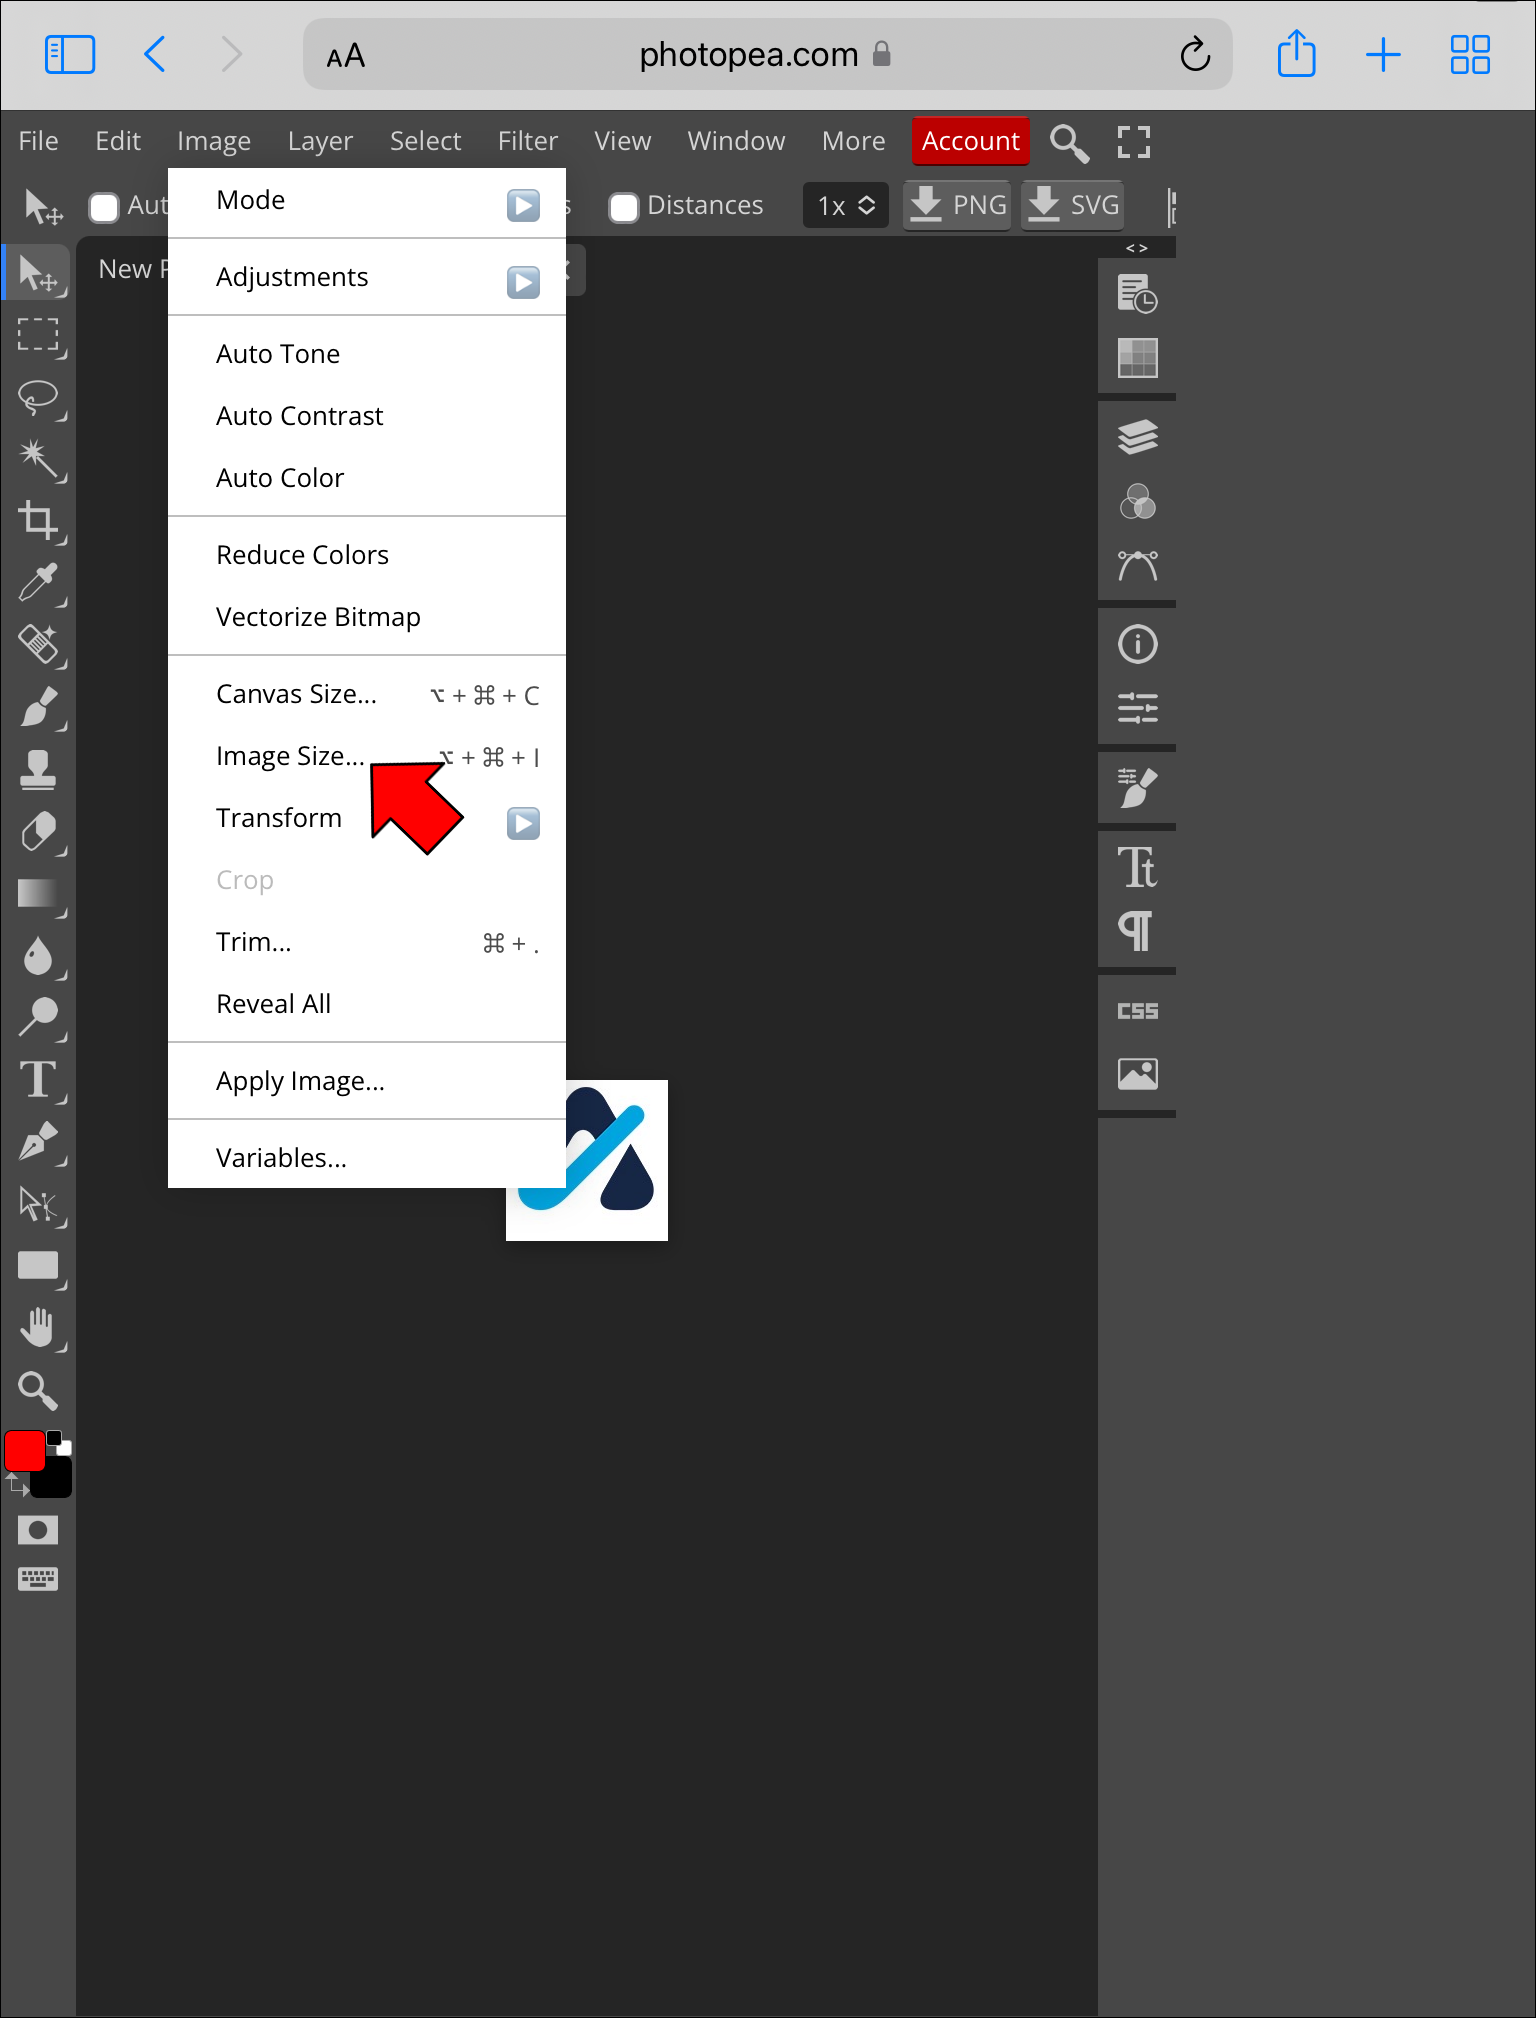The width and height of the screenshot is (1536, 2018).
Task: Open the Brush settings panel icon
Action: point(1137,788)
